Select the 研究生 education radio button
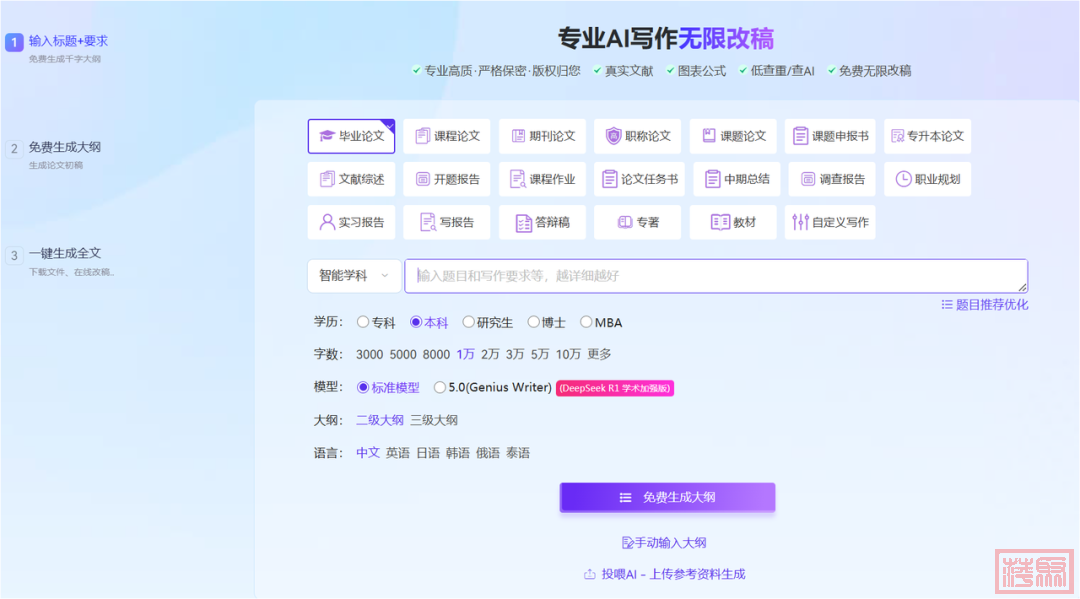This screenshot has width=1080, height=599. (469, 322)
